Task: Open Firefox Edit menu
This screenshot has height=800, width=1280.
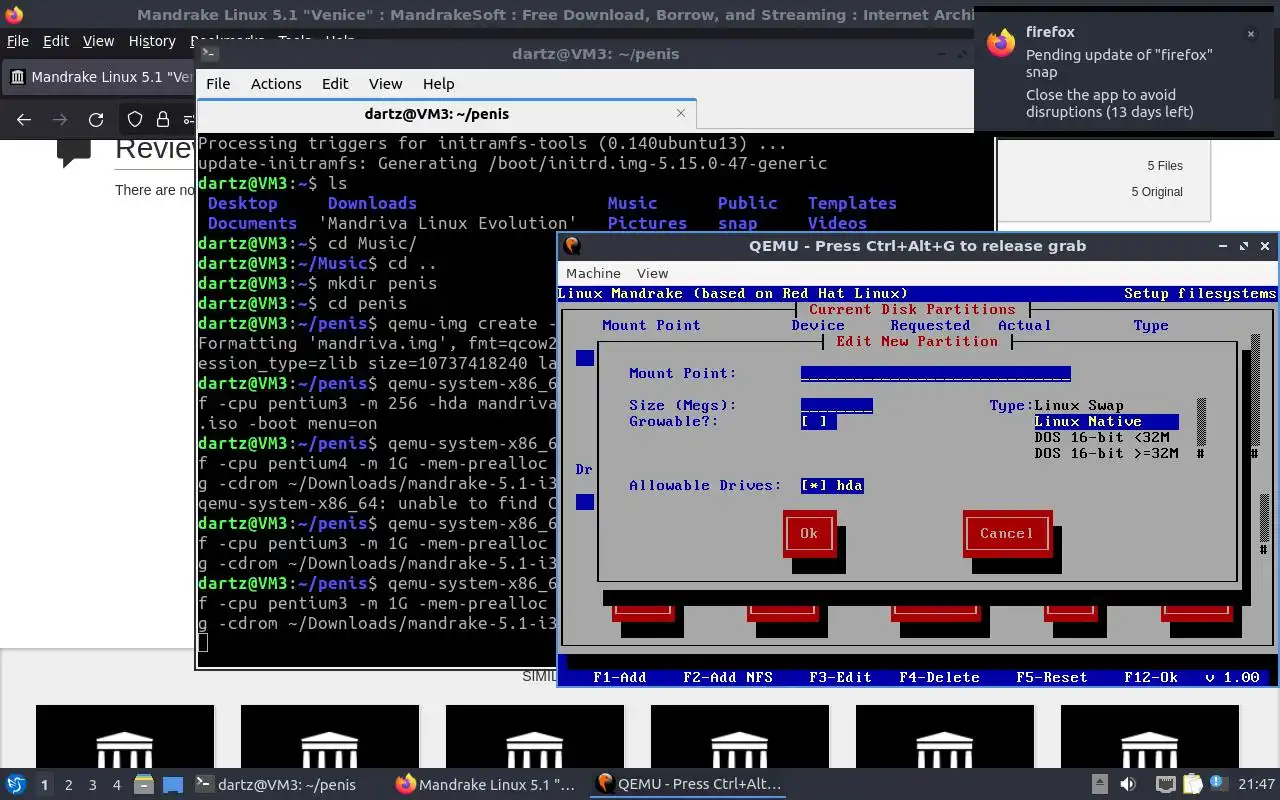Action: tap(56, 41)
